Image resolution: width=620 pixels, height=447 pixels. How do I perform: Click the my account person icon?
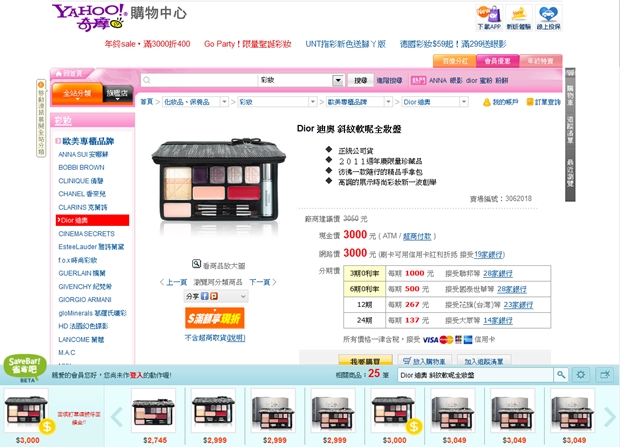click(487, 102)
